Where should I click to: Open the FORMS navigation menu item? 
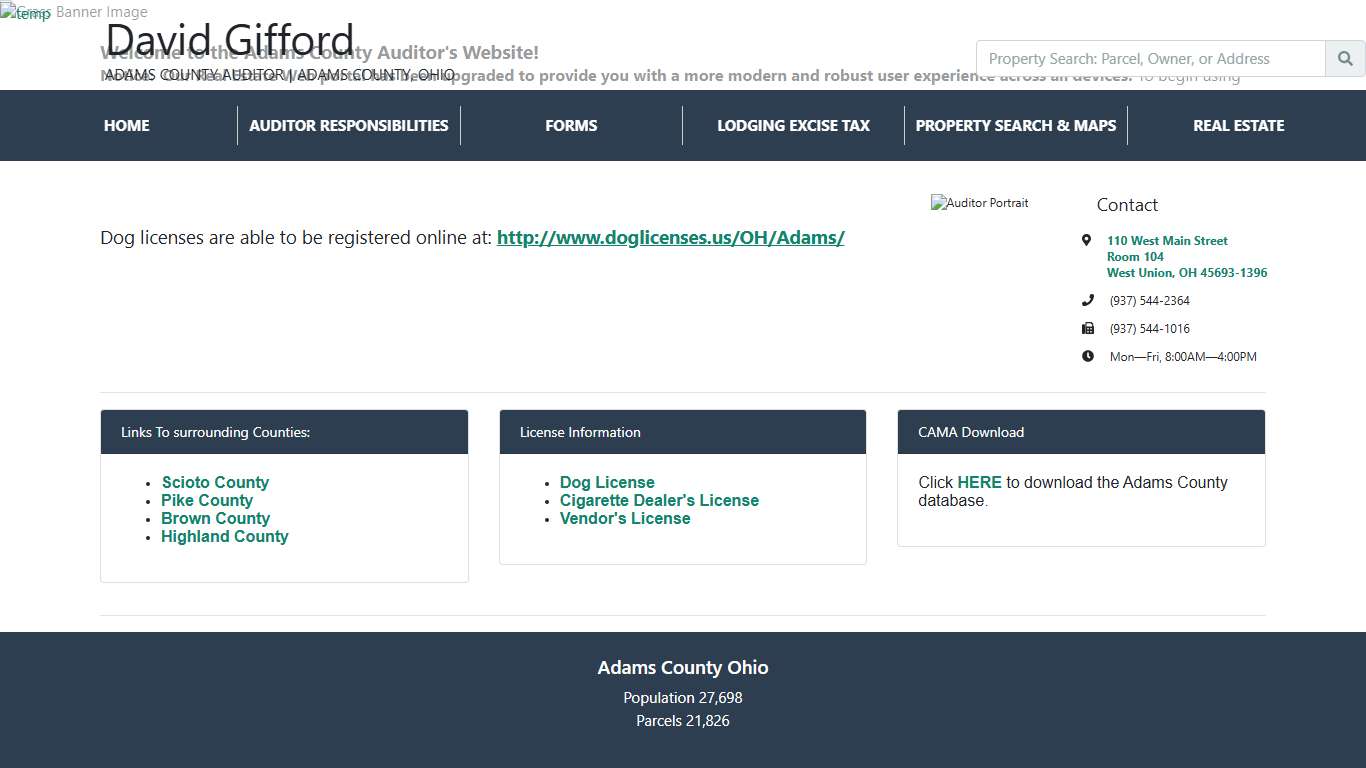click(x=571, y=125)
